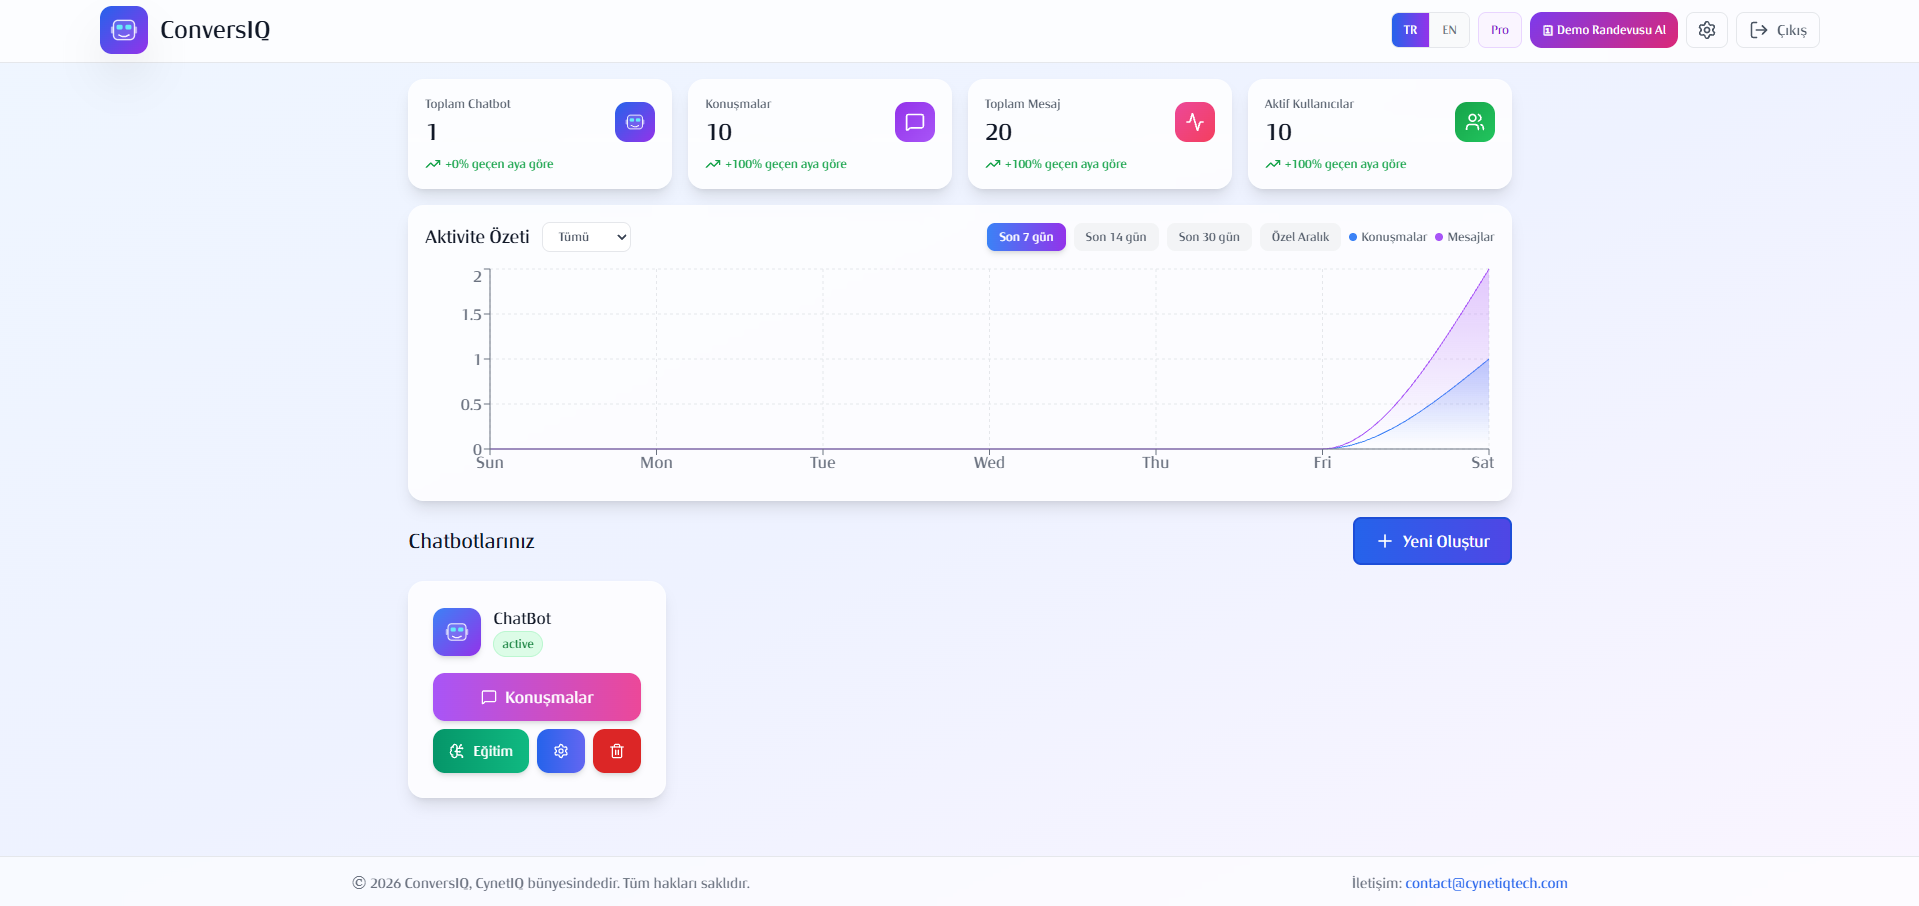Click the 2026 ConversIQ copyright footer text

point(551,883)
